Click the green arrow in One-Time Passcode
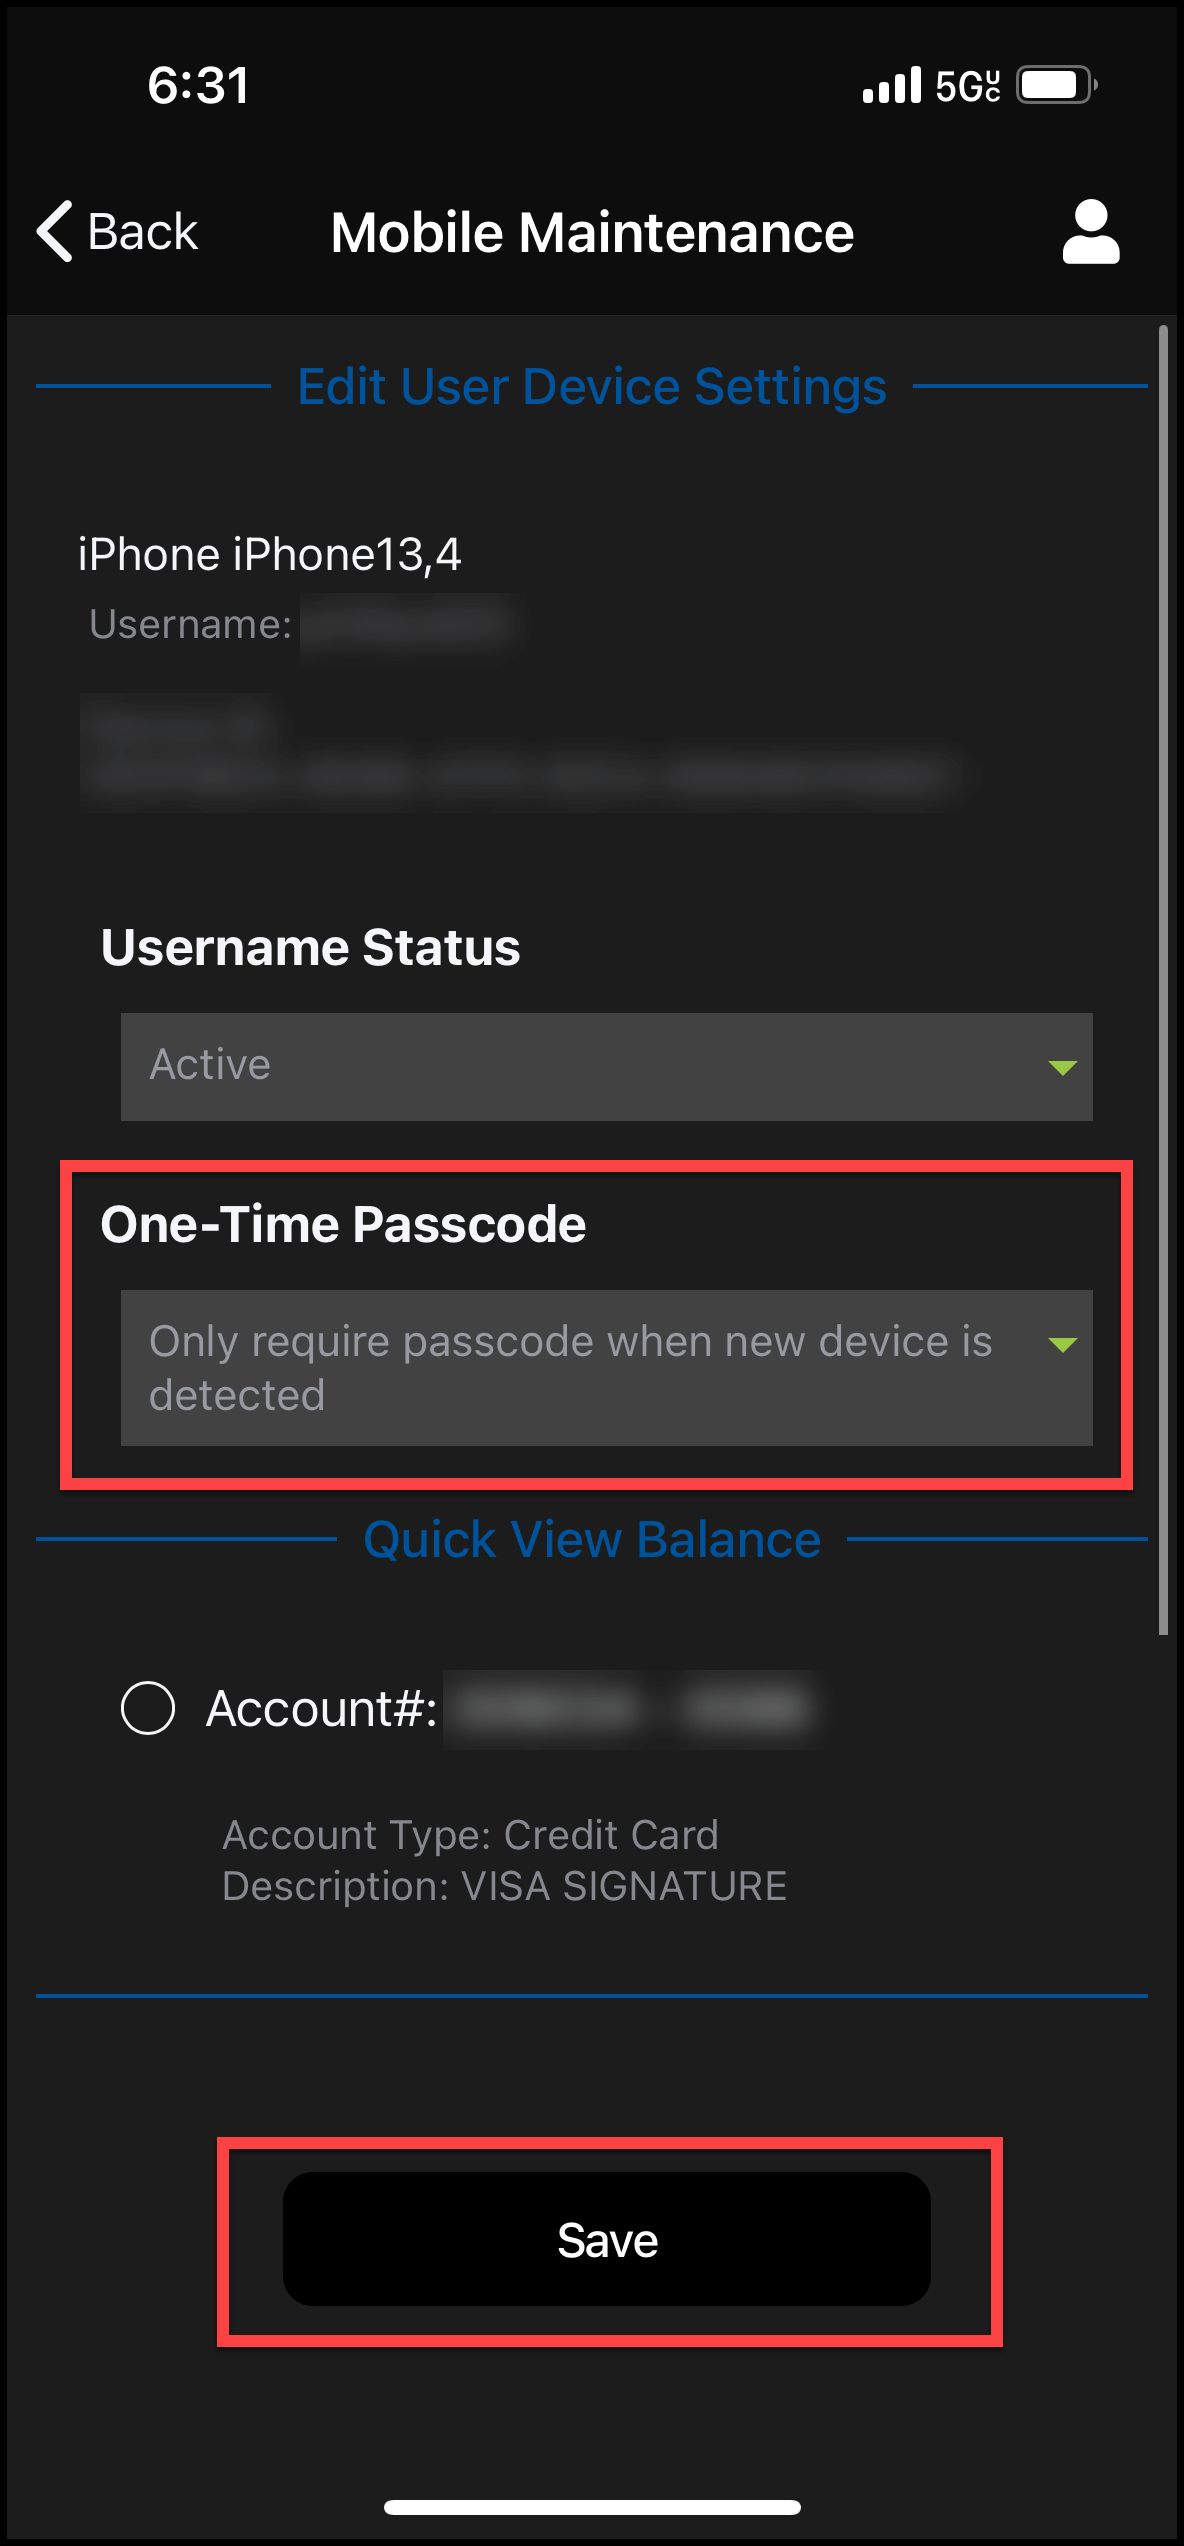 pyautogui.click(x=1062, y=1345)
